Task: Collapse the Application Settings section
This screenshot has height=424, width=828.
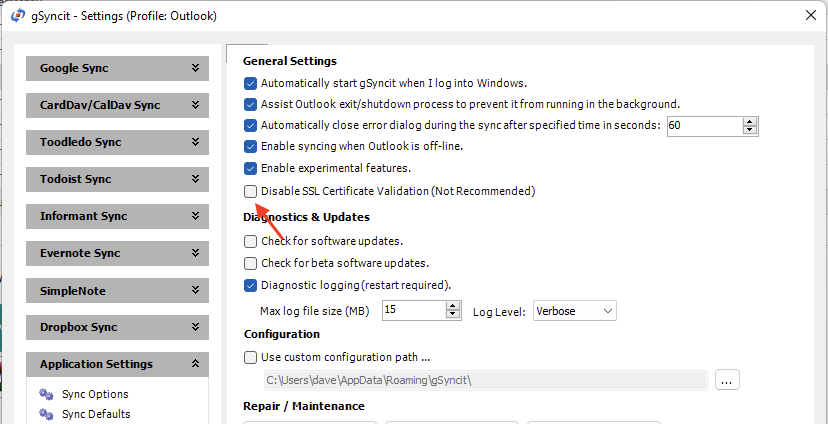Action: coord(117,364)
